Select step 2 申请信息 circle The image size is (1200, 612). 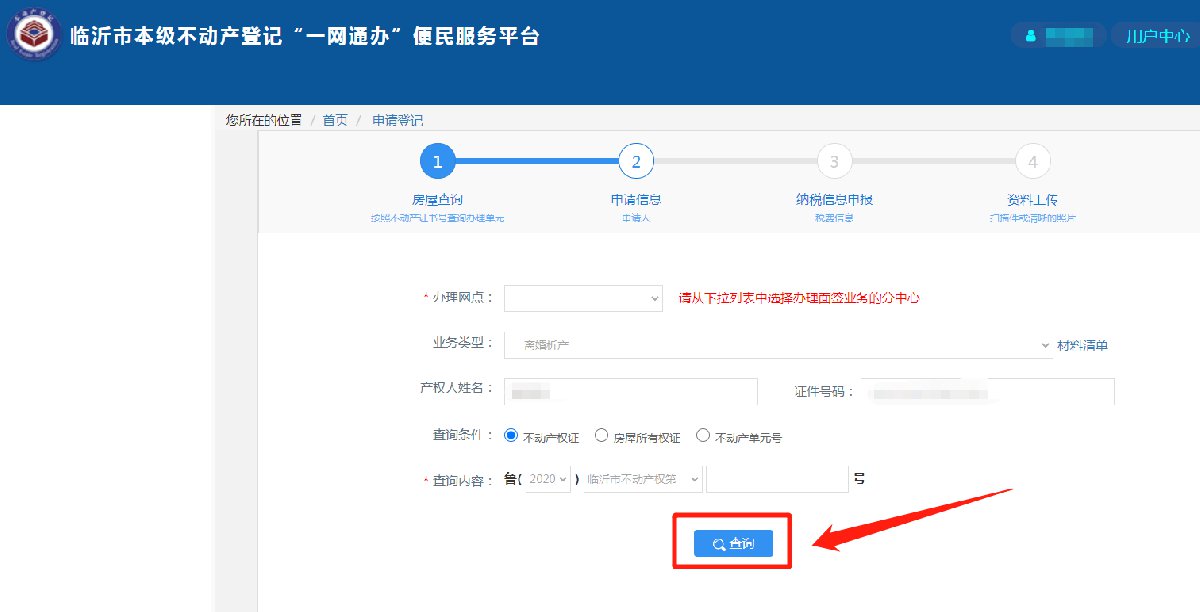[636, 161]
